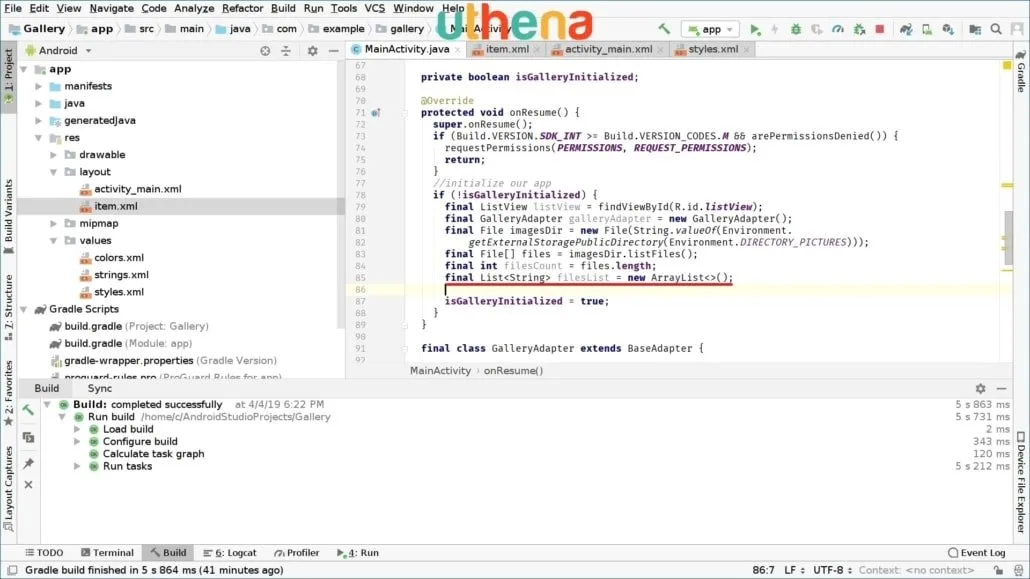Click the Make Project hammer icon
Screen dimensions: 1030x579
coord(664,29)
